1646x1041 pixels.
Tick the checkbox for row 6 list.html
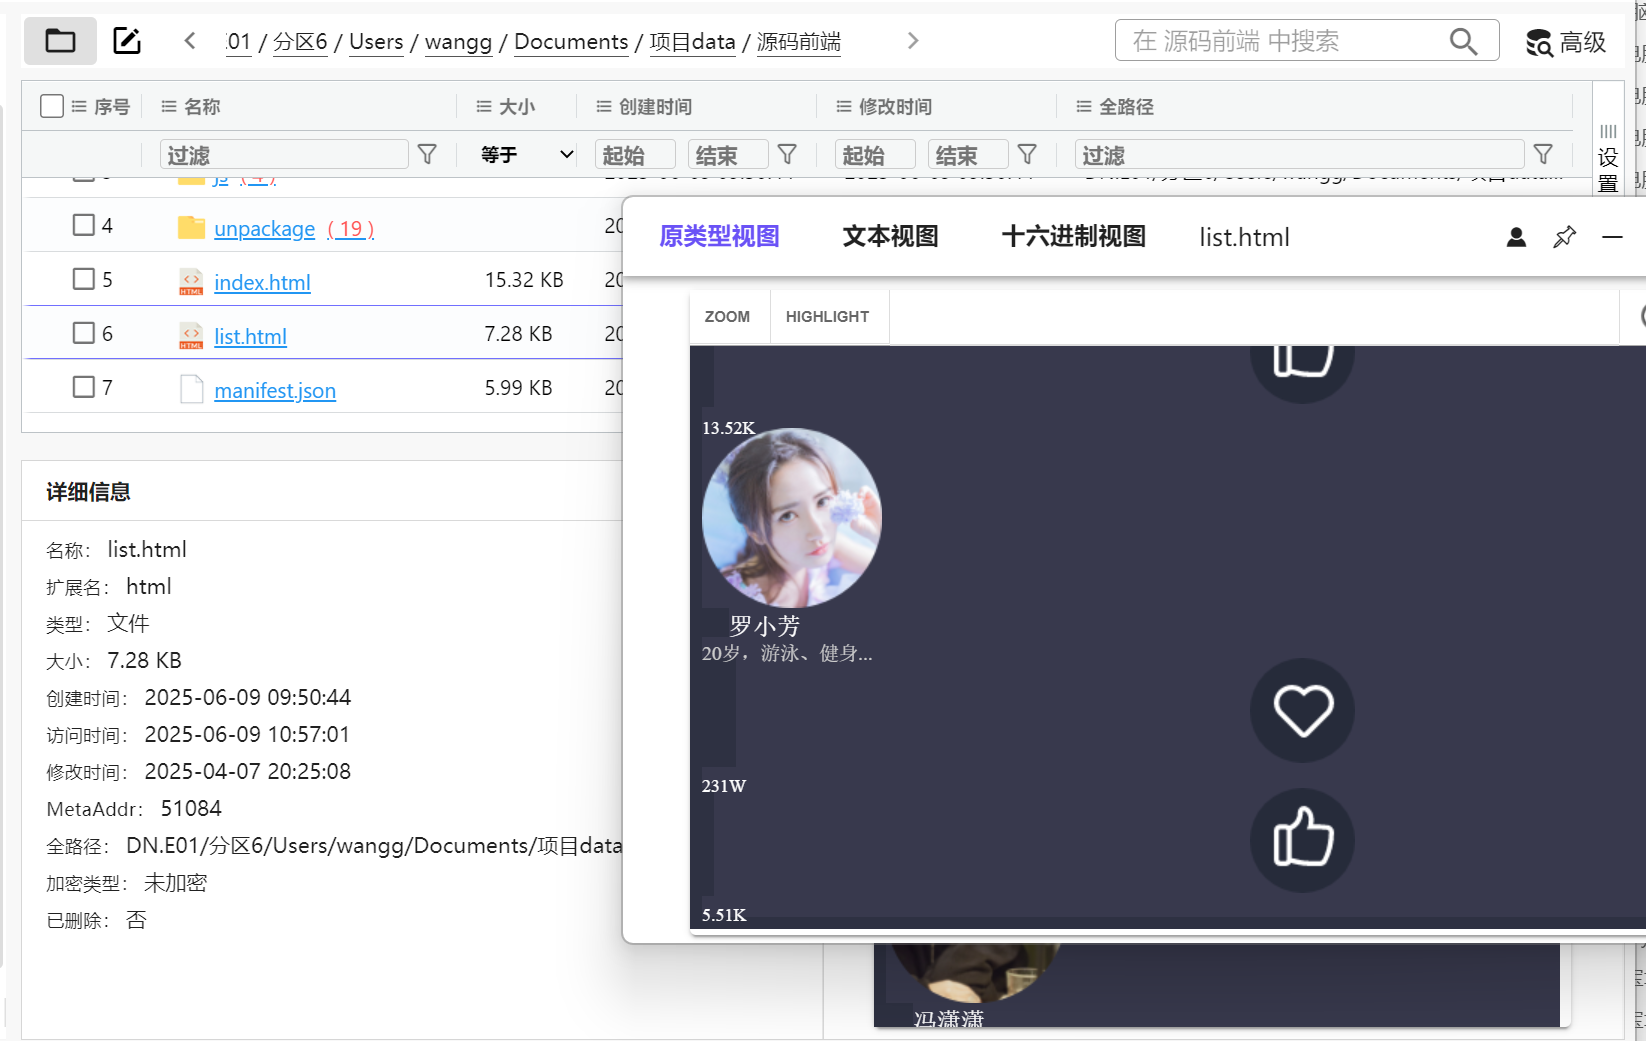tap(84, 333)
